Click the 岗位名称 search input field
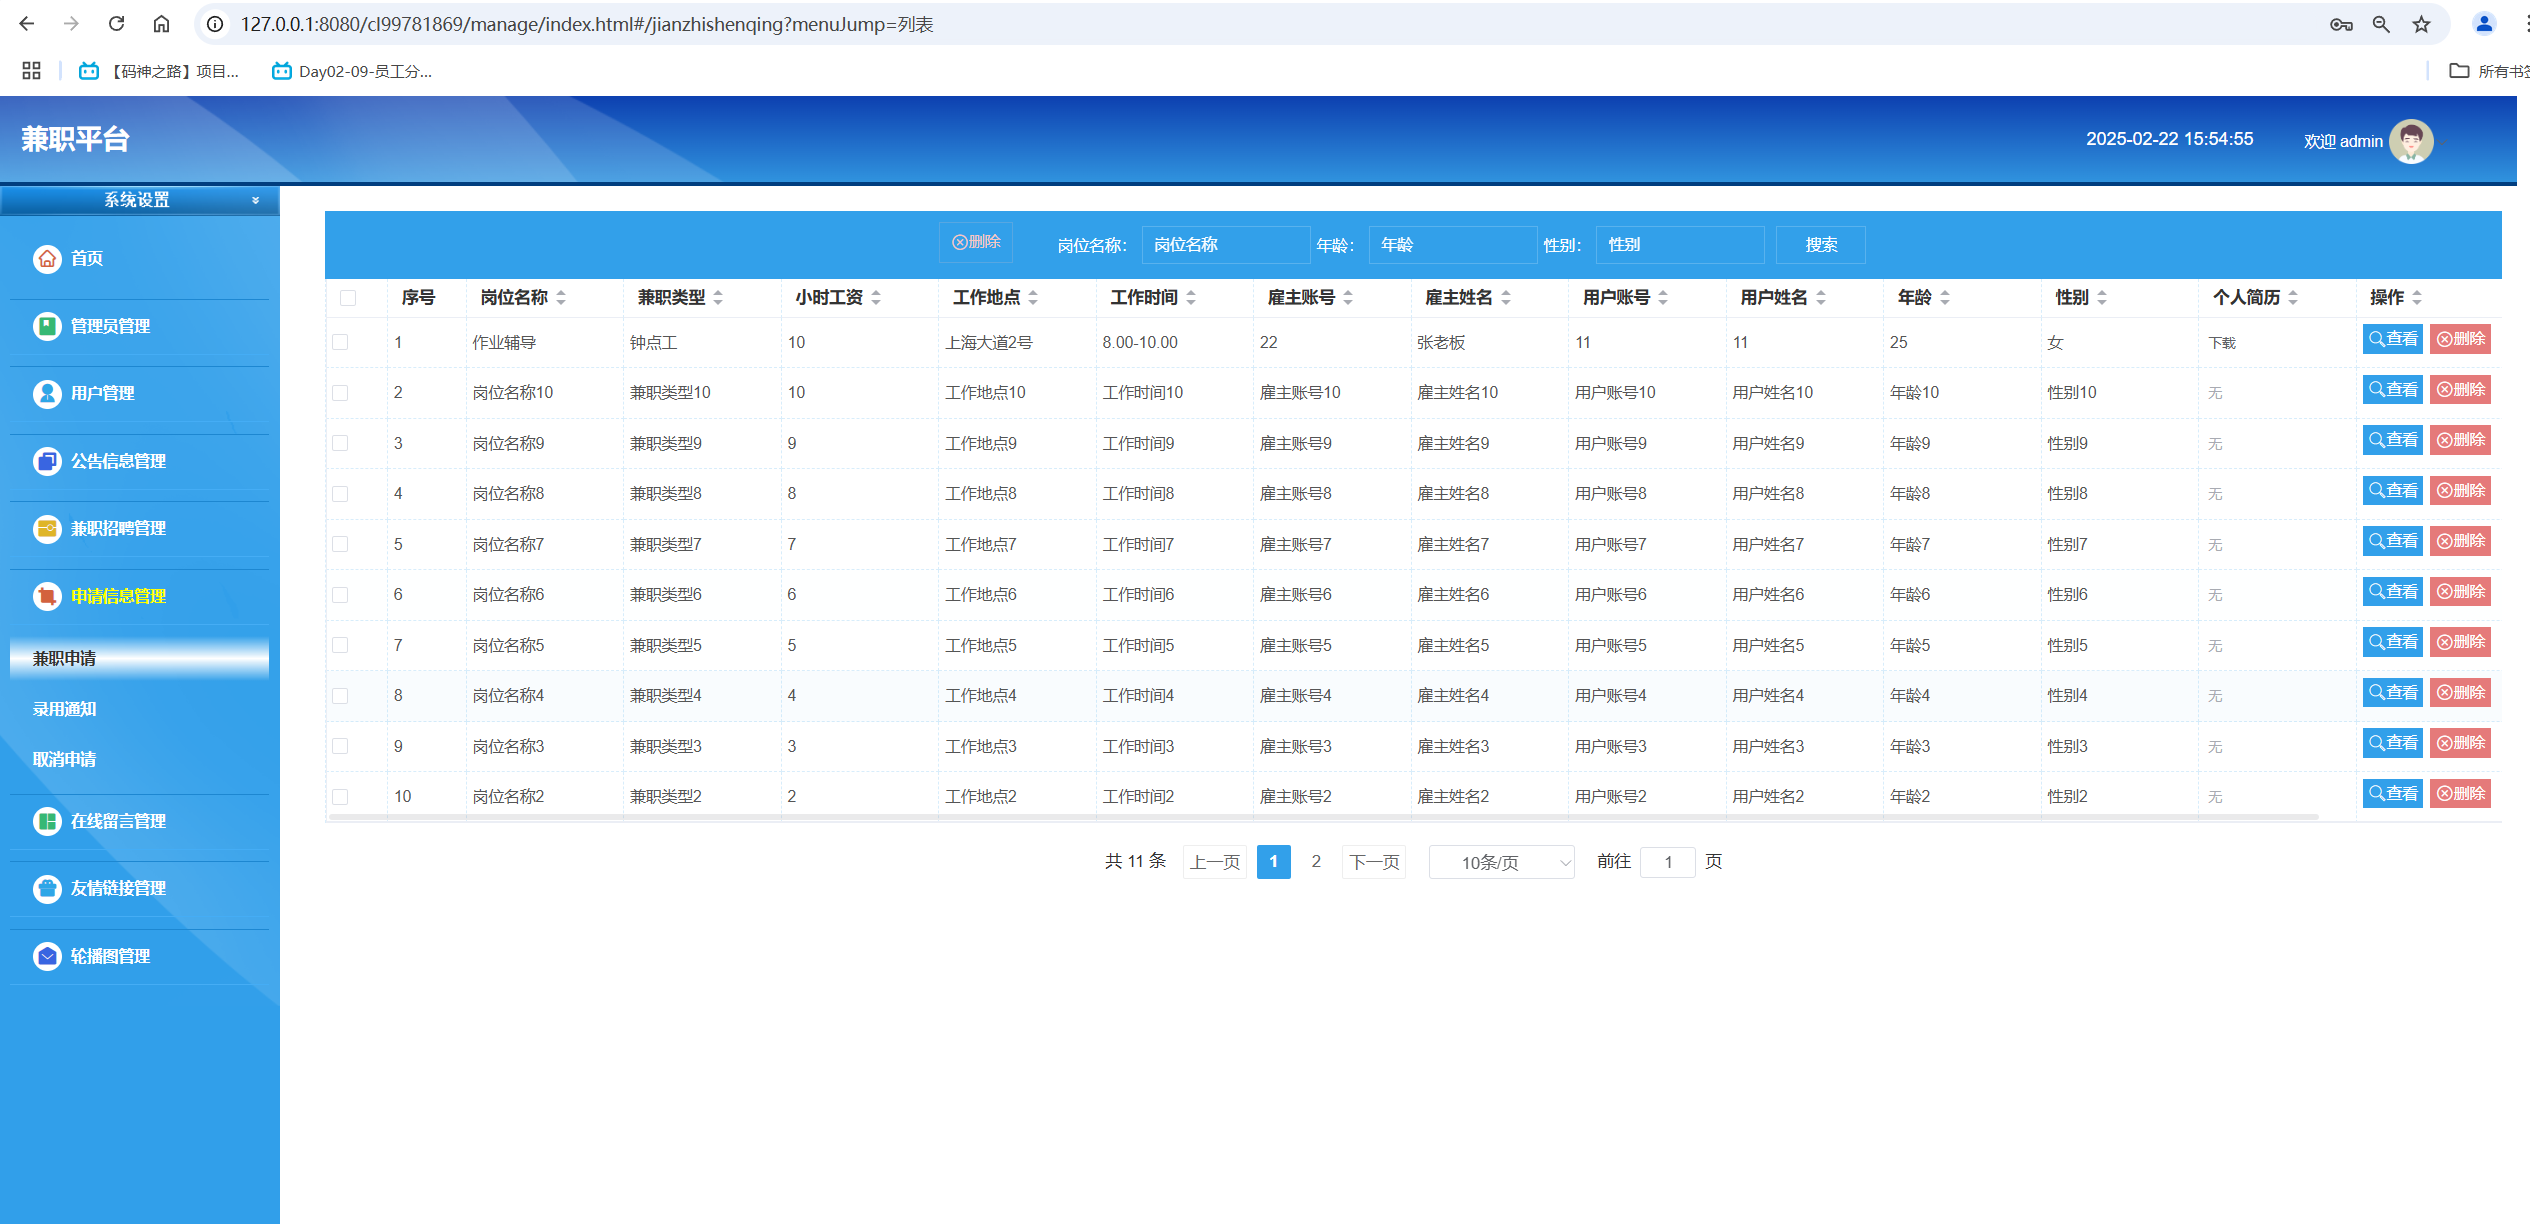2530x1224 pixels. (x=1224, y=245)
